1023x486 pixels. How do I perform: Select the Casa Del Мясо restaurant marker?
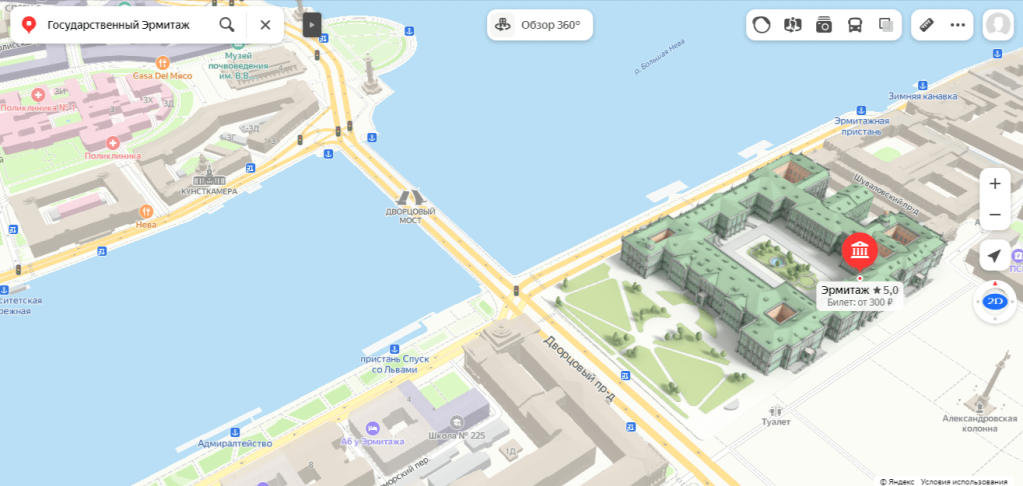tap(162, 63)
